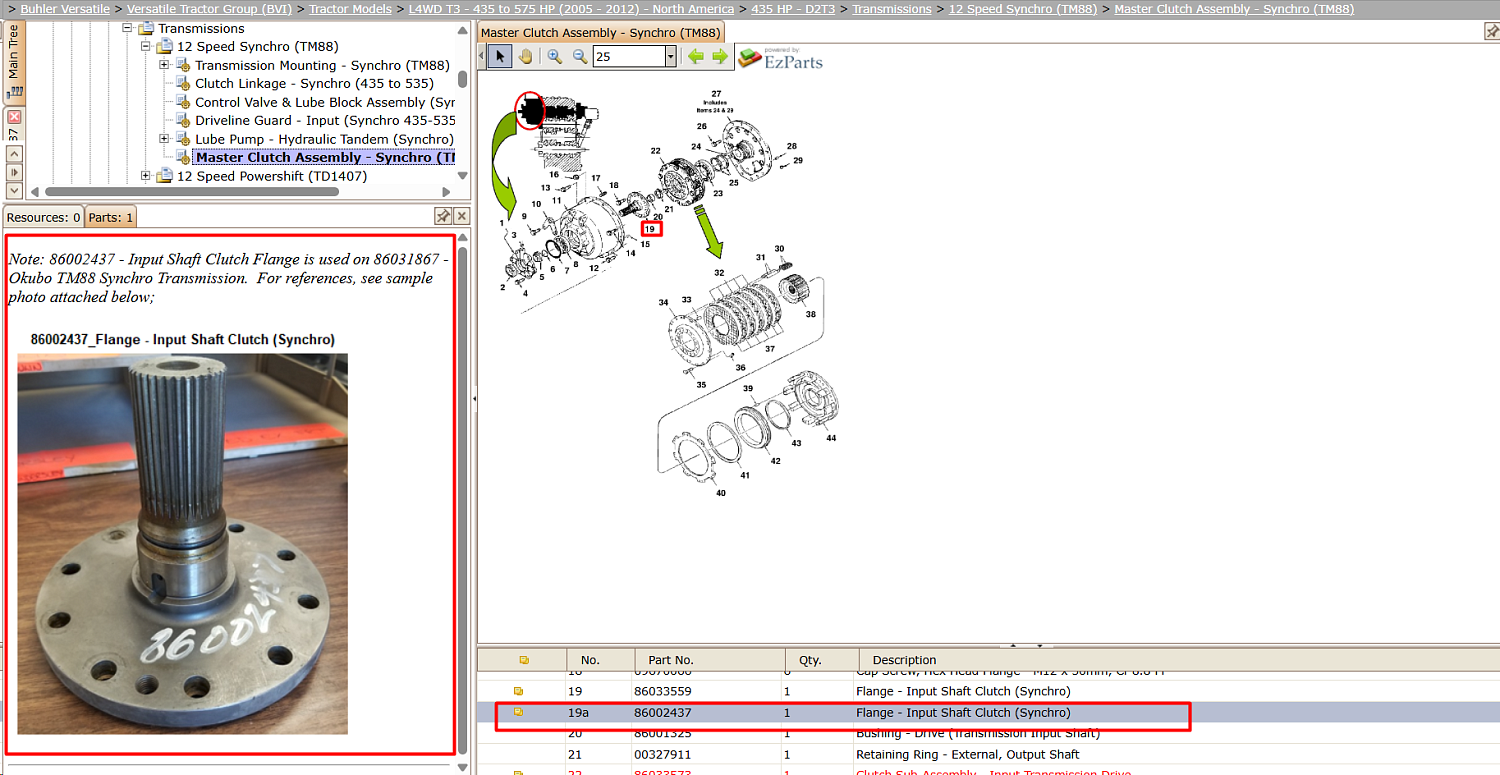Click the note icon for part 19a

pos(519,713)
